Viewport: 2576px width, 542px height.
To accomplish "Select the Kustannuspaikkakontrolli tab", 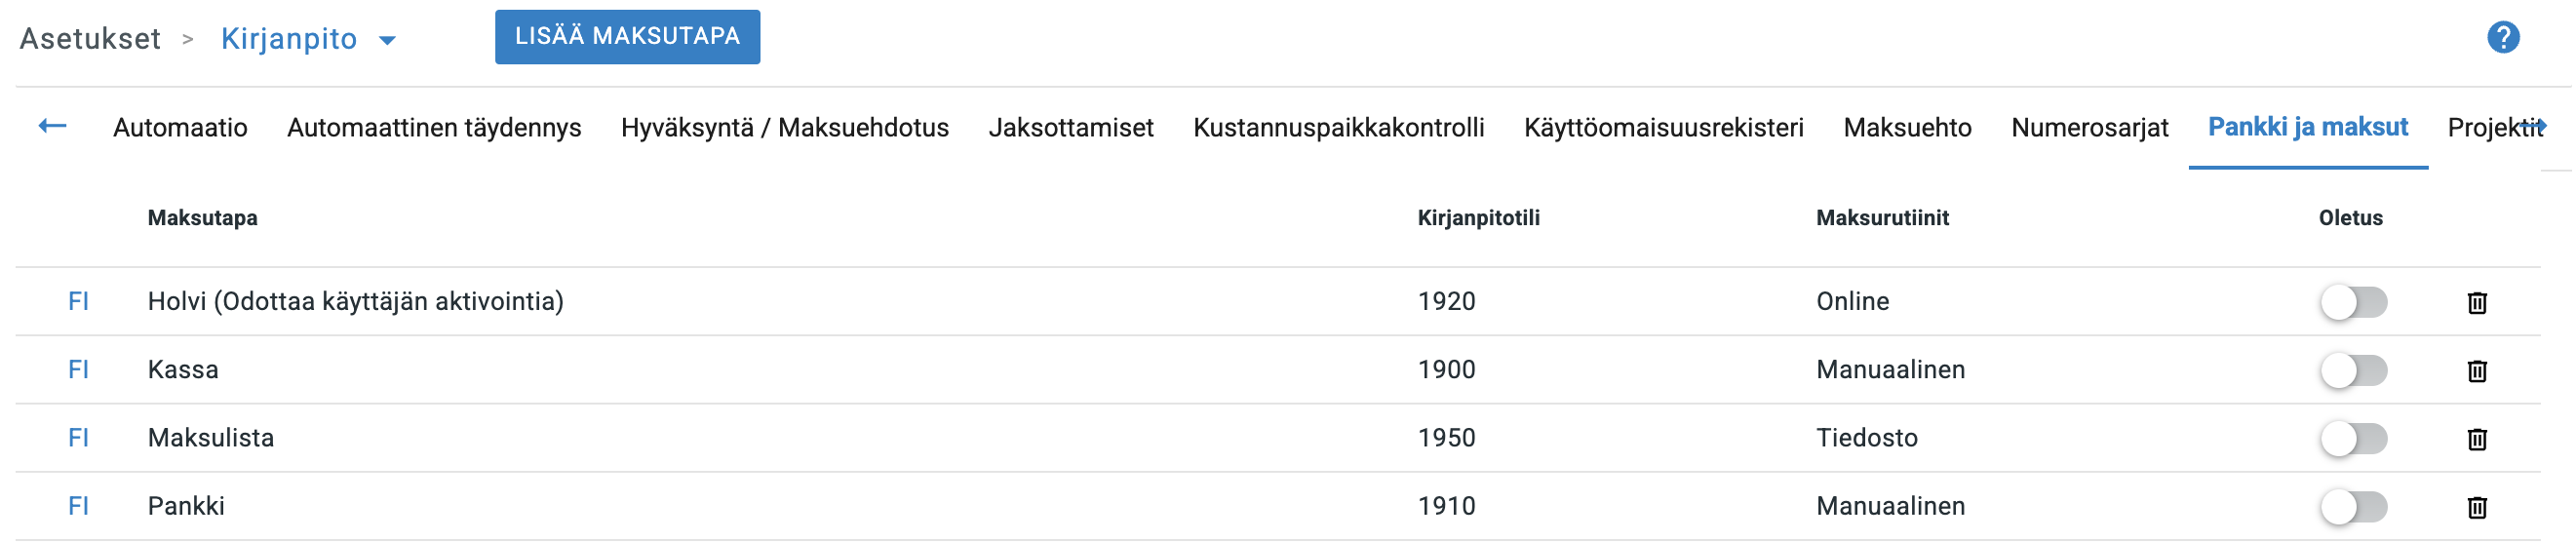I will coord(1338,128).
